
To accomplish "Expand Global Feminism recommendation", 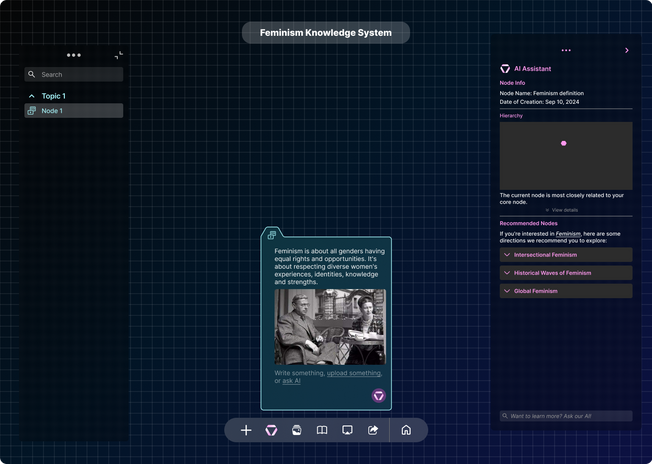I will 566,291.
